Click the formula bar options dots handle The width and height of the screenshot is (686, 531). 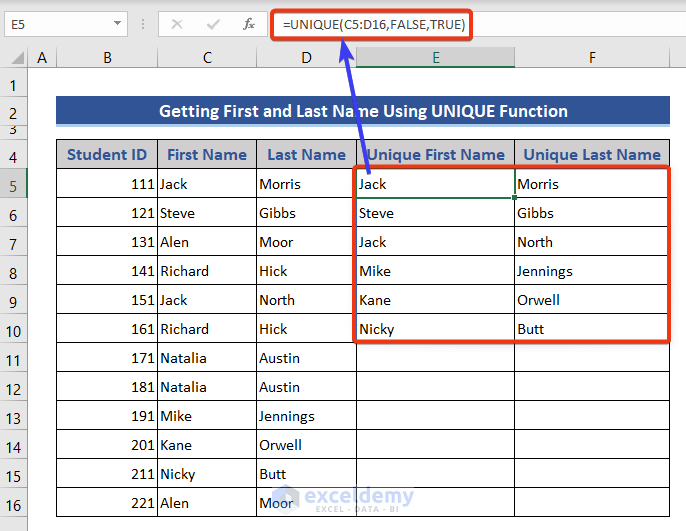click(143, 24)
